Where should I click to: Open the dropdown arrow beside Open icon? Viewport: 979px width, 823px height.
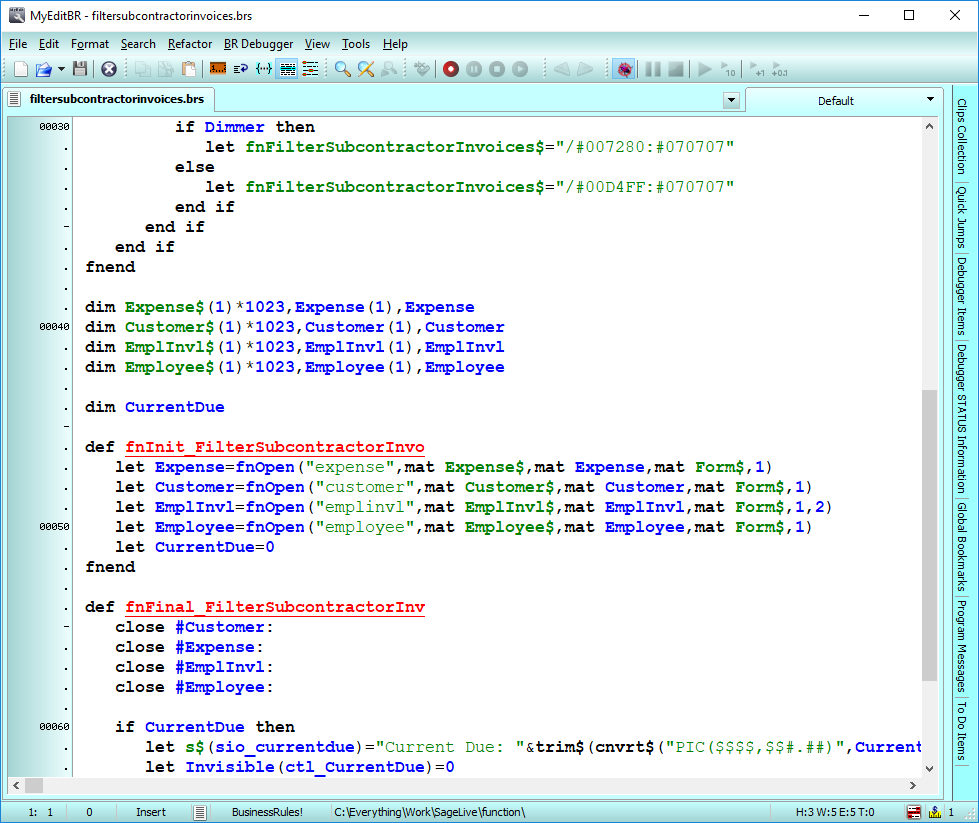[x=61, y=69]
